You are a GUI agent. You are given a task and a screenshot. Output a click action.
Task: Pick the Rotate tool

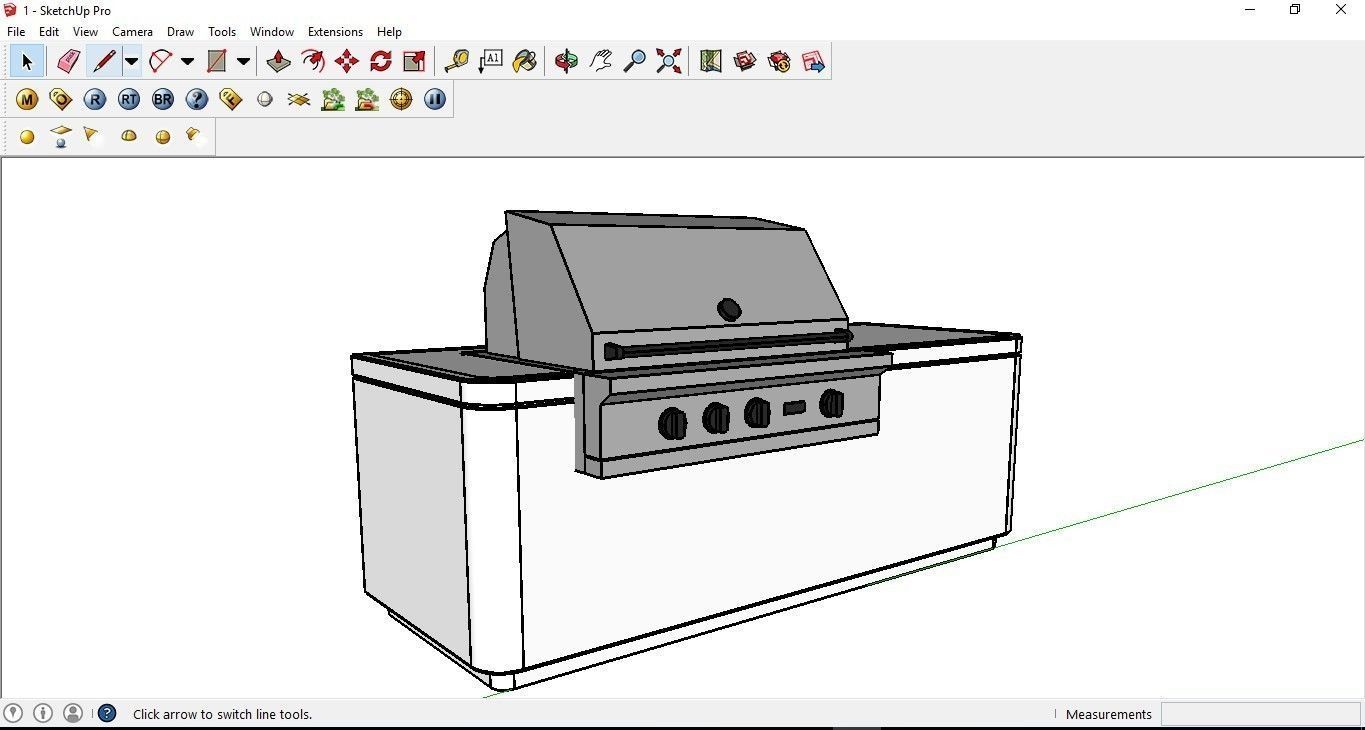[381, 62]
